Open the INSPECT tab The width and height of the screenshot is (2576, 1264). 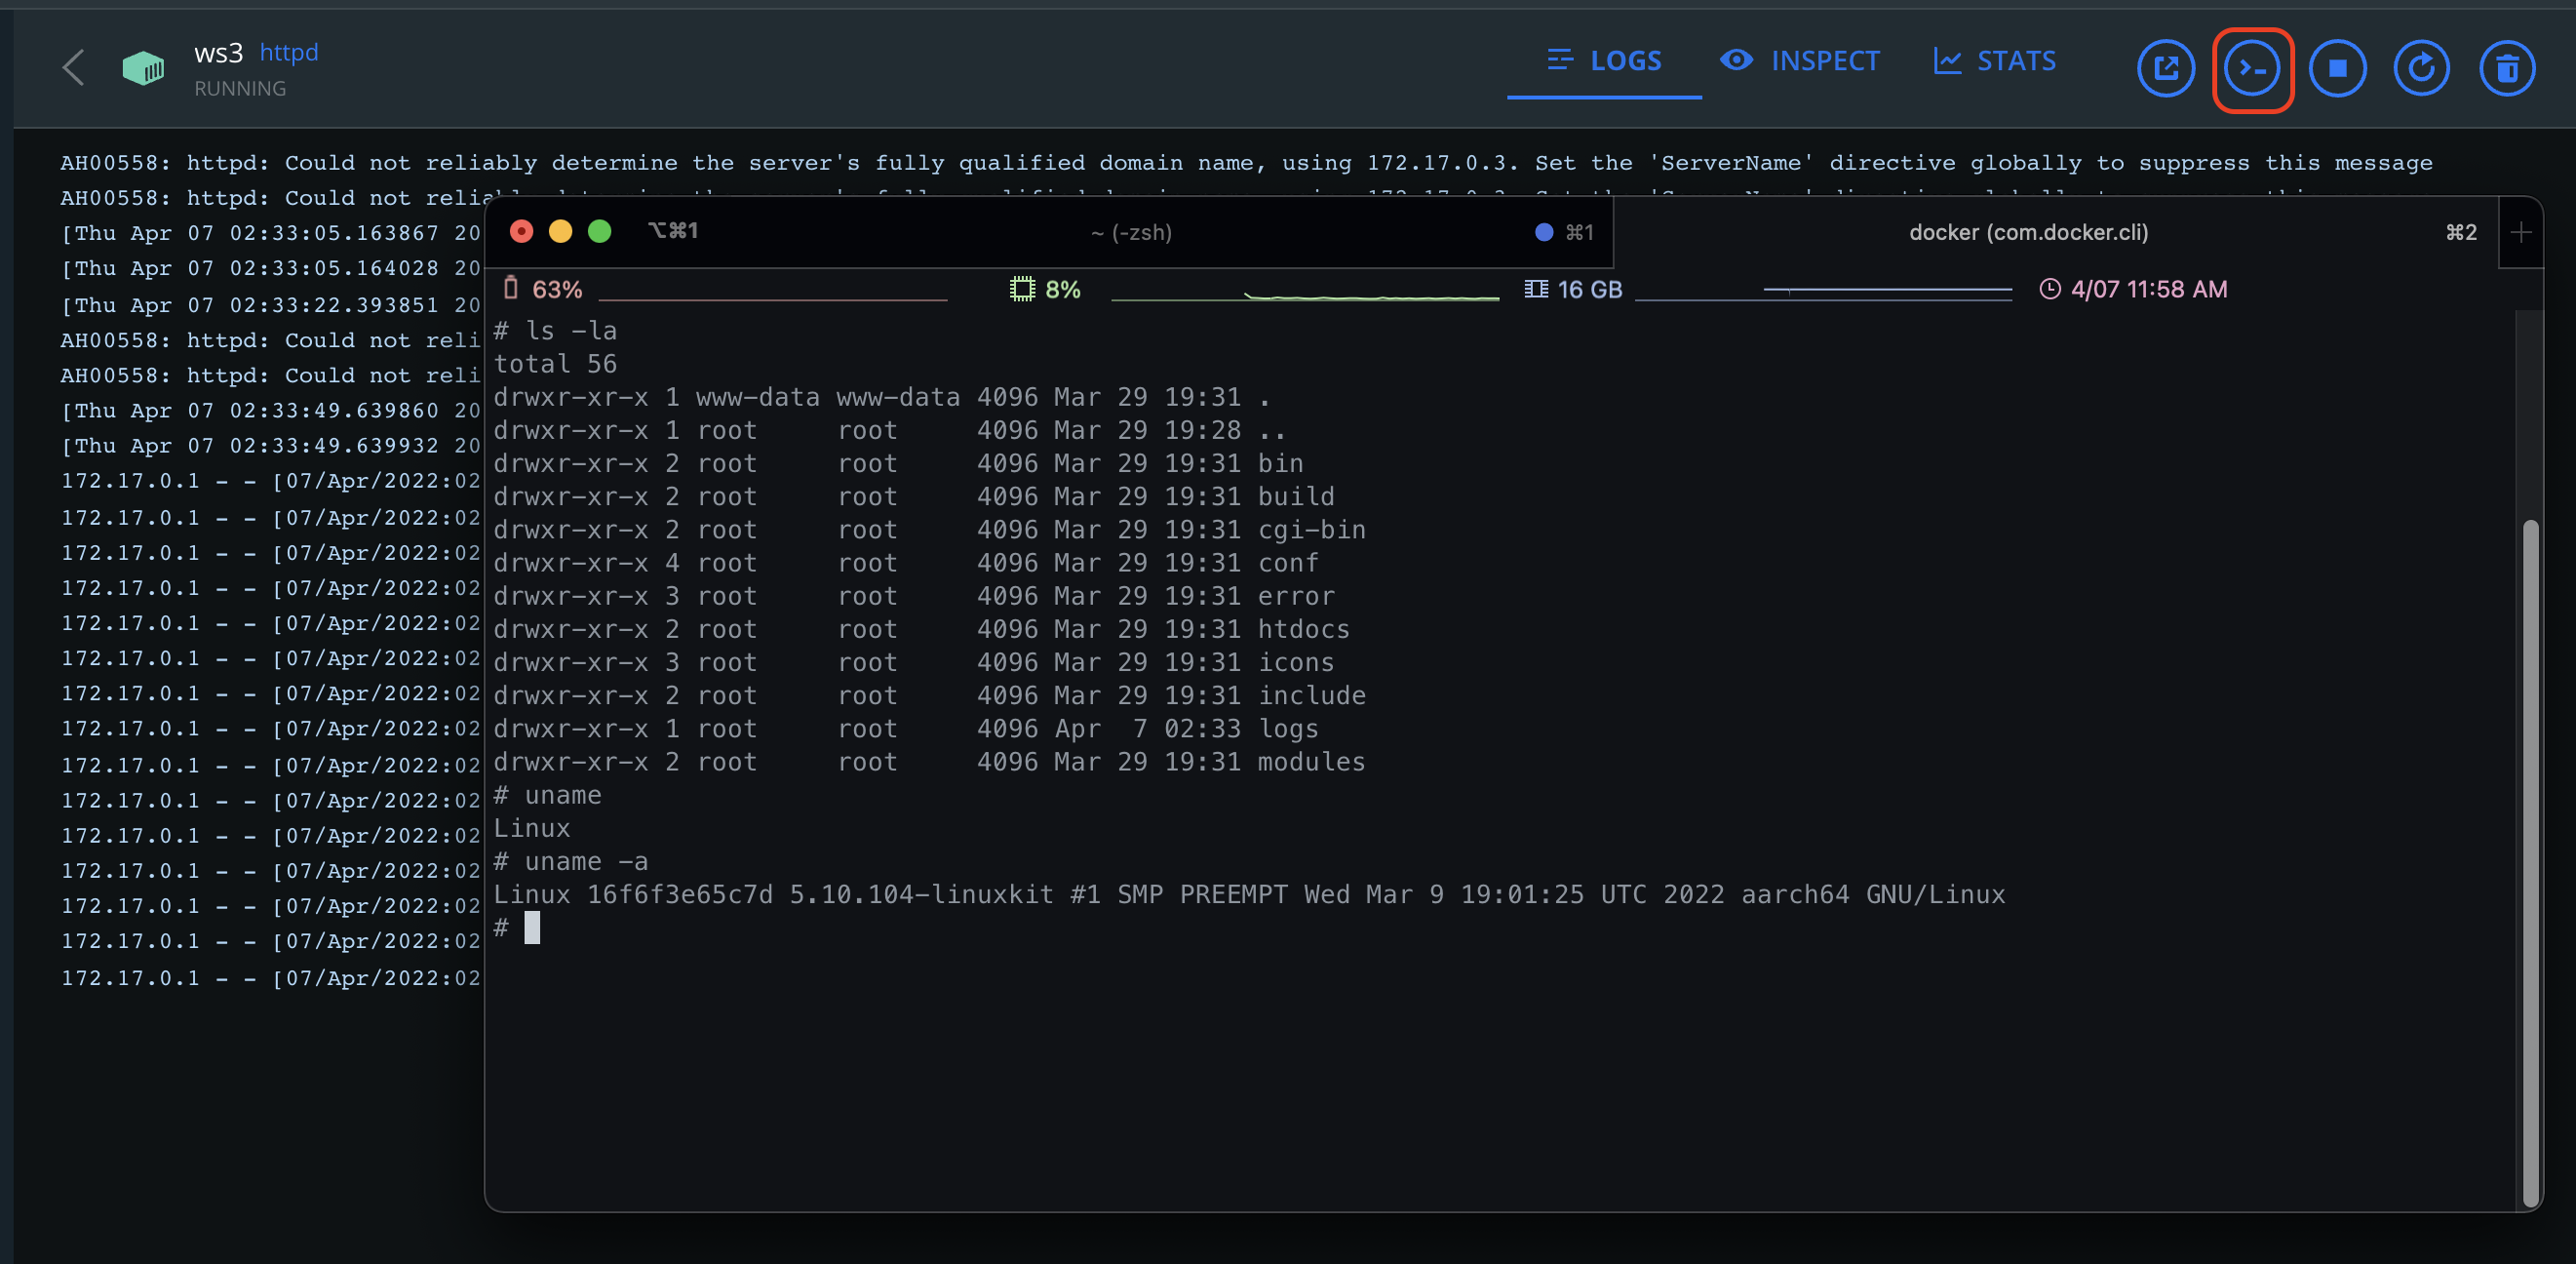[1800, 61]
